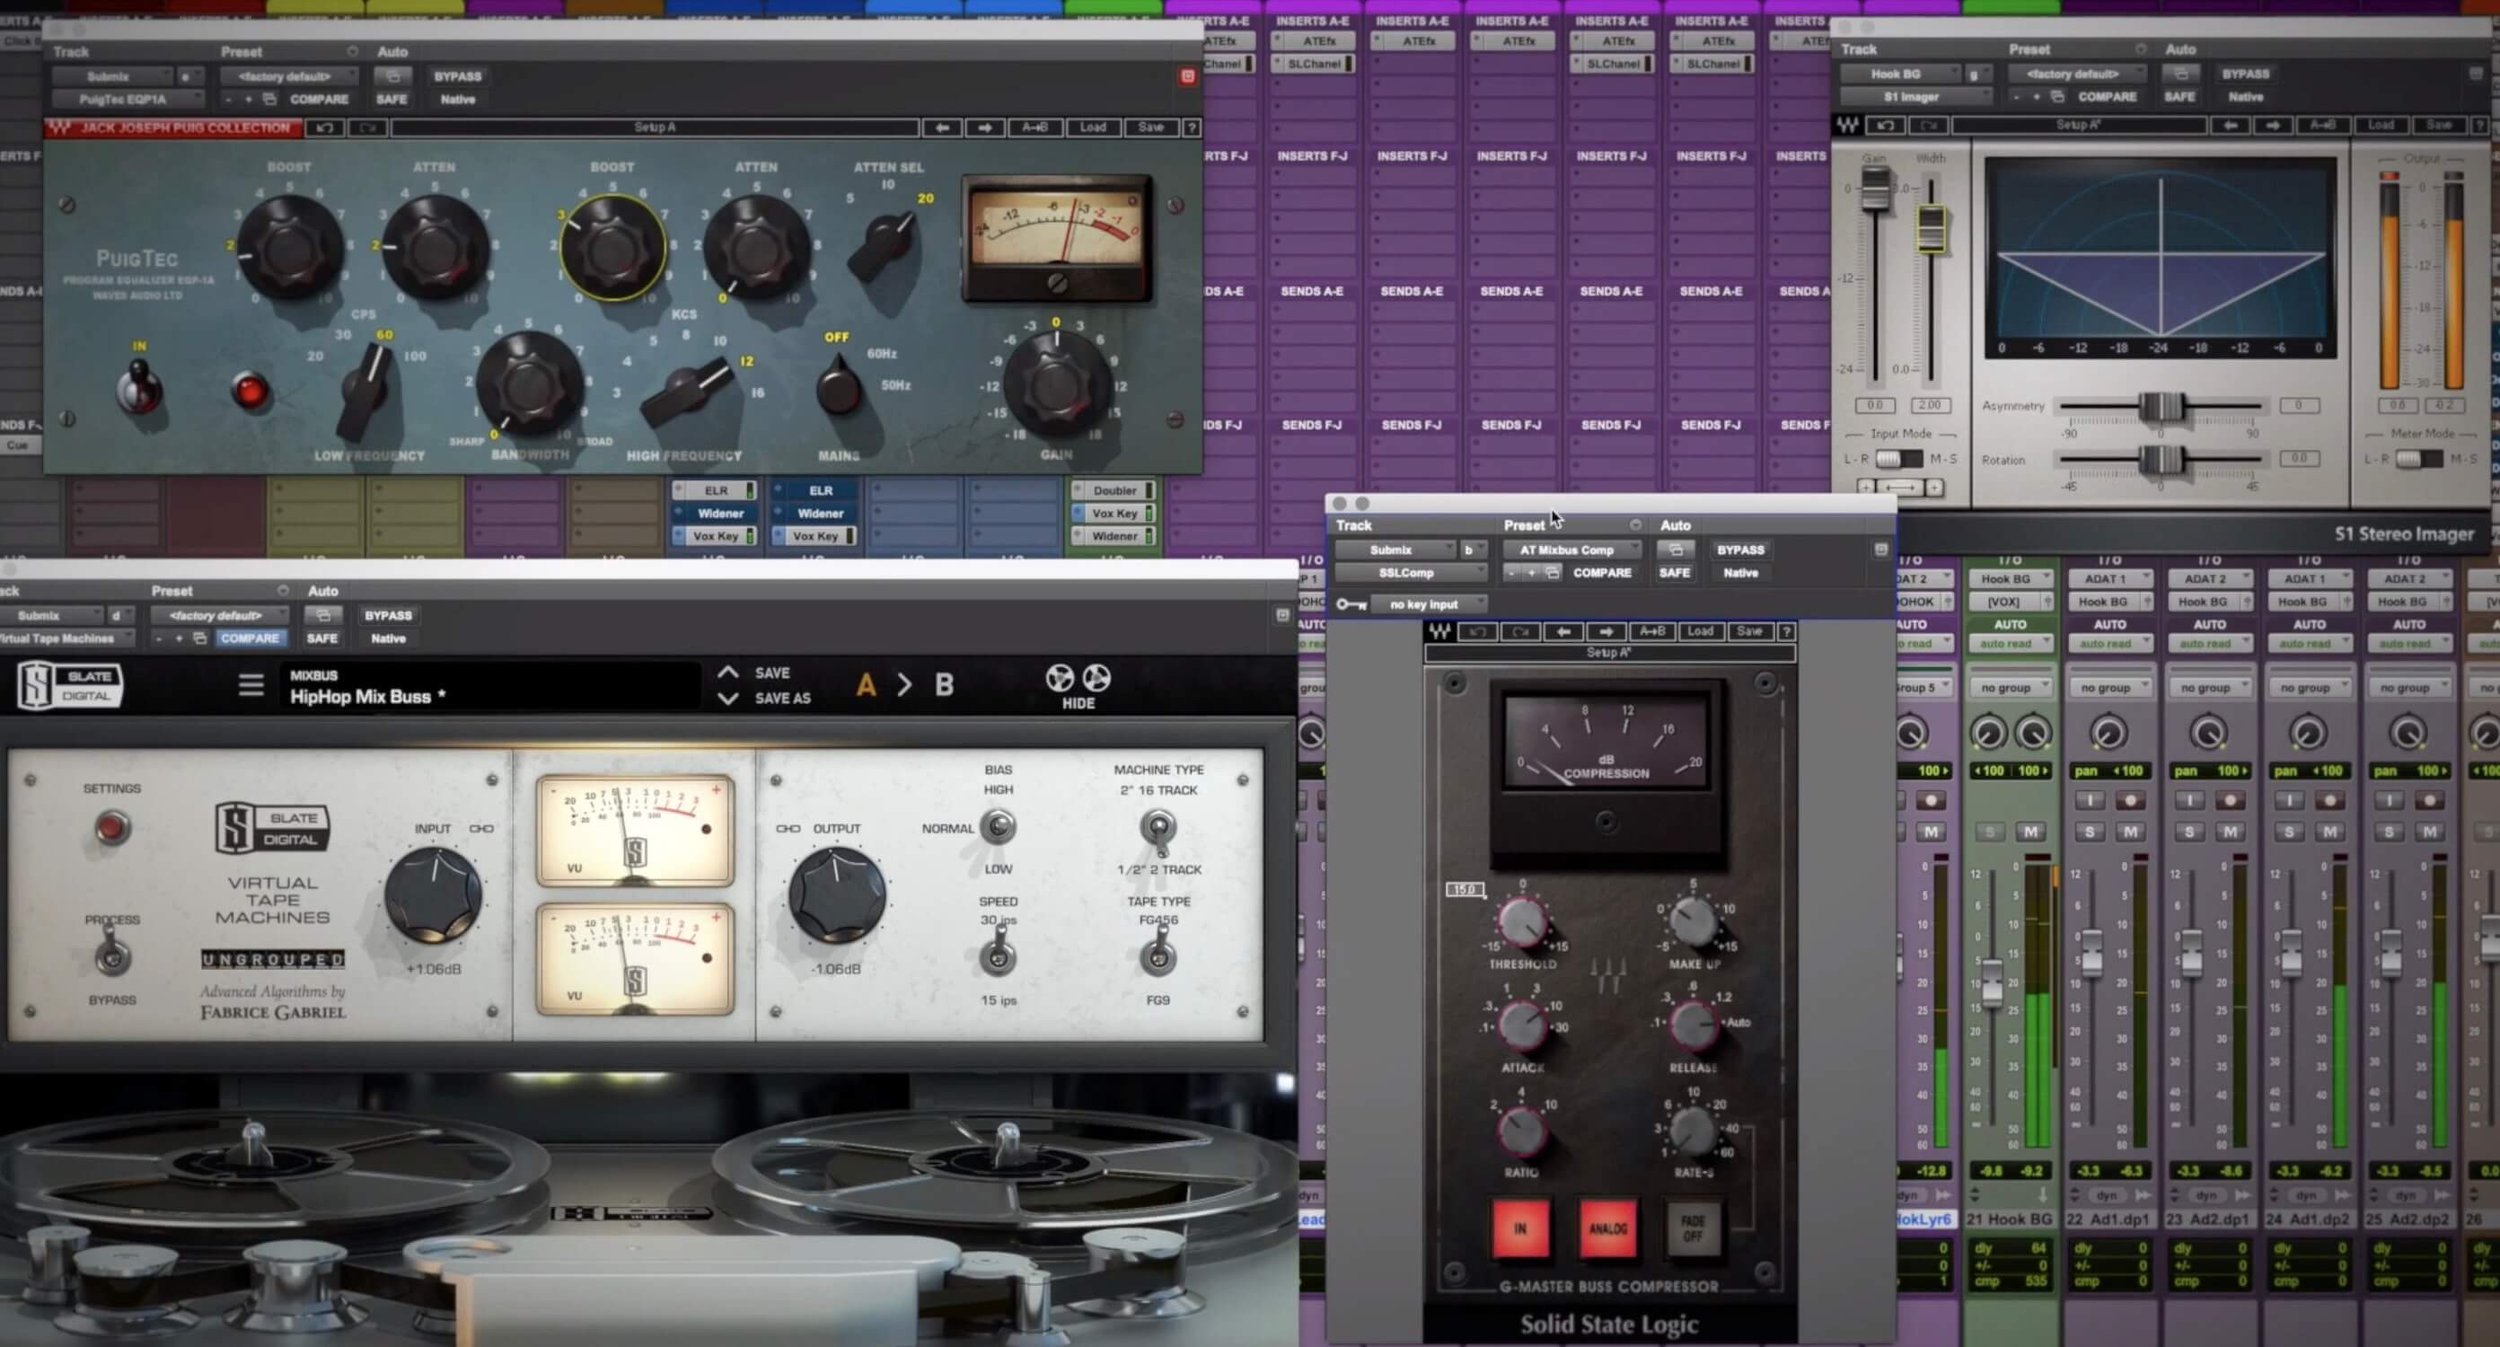
Task: Toggle the S1 Imager Meter Mode L-R/M-S switch
Action: click(2420, 459)
